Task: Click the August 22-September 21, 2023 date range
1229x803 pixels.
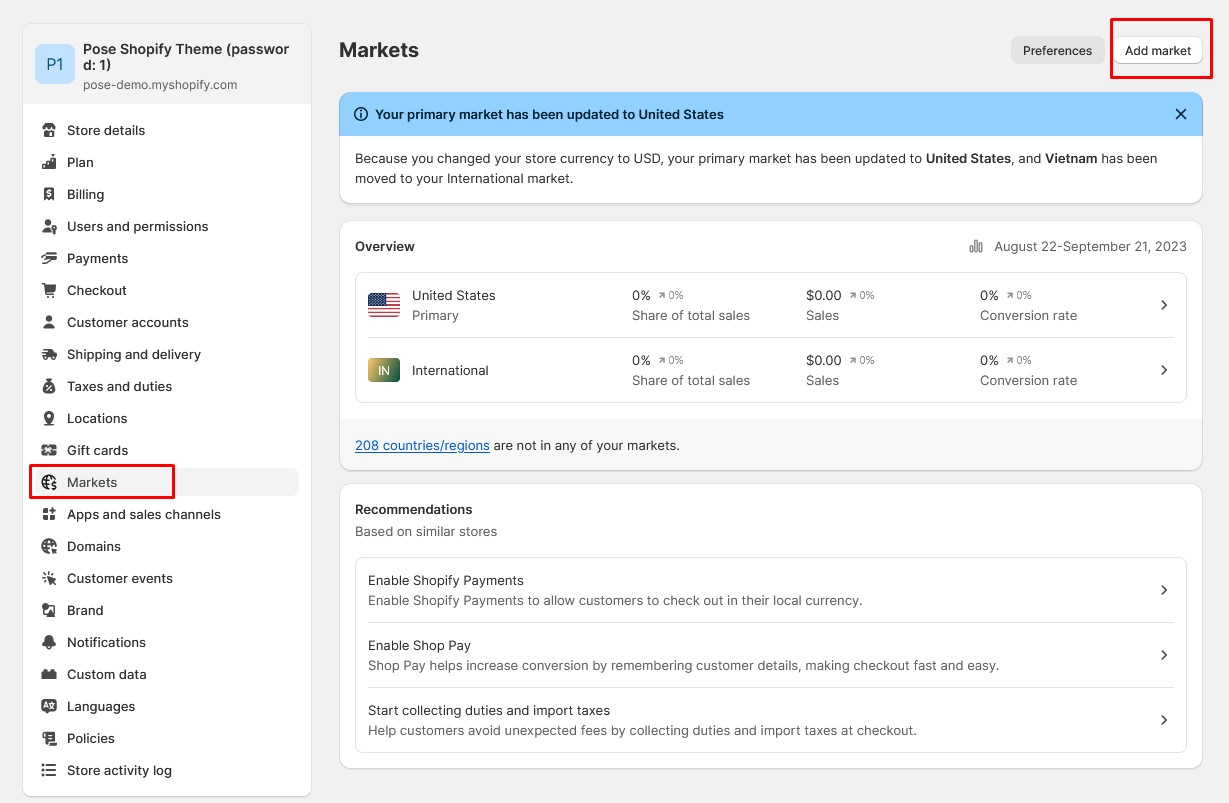Action: 1090,246
